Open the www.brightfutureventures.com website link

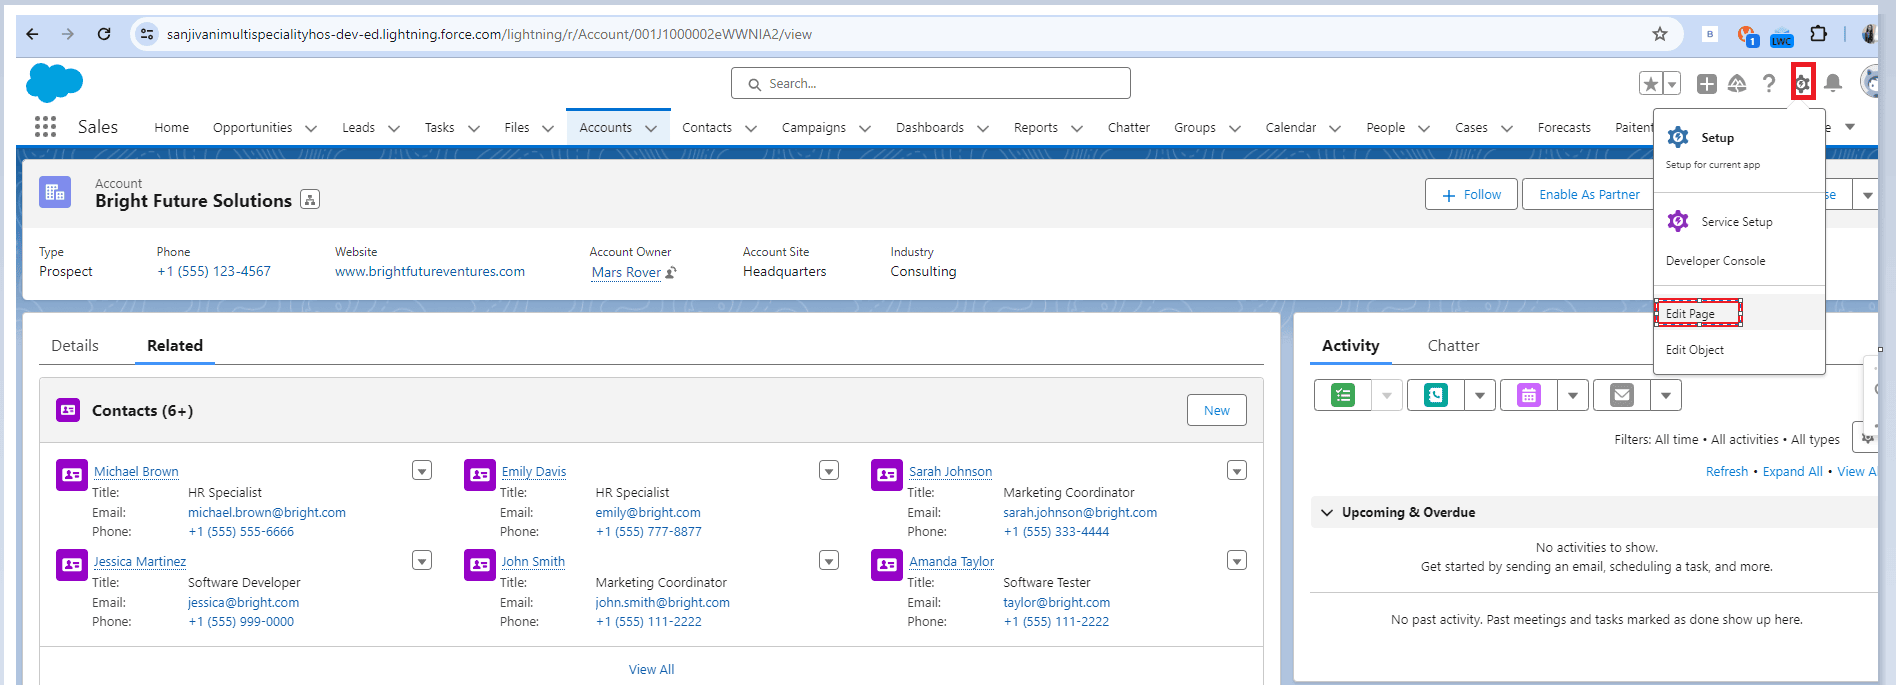[x=430, y=271]
